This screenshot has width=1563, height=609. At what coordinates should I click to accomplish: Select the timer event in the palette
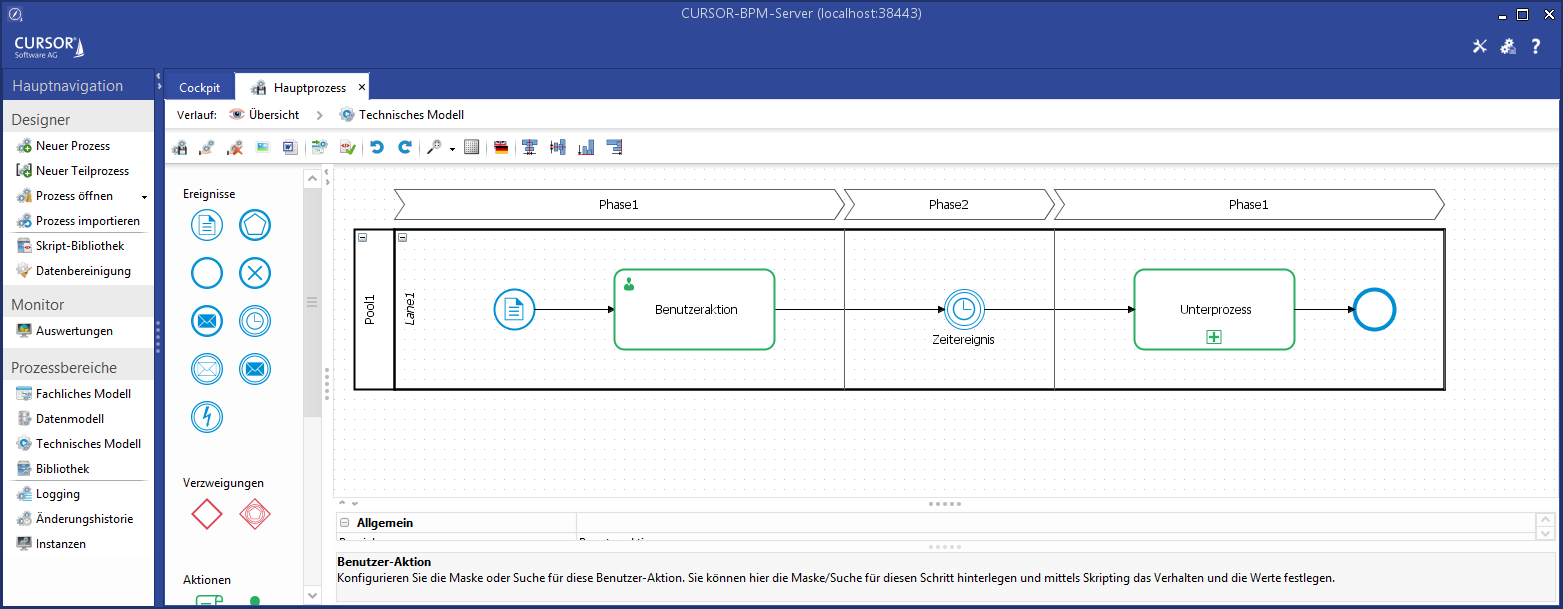[255, 321]
